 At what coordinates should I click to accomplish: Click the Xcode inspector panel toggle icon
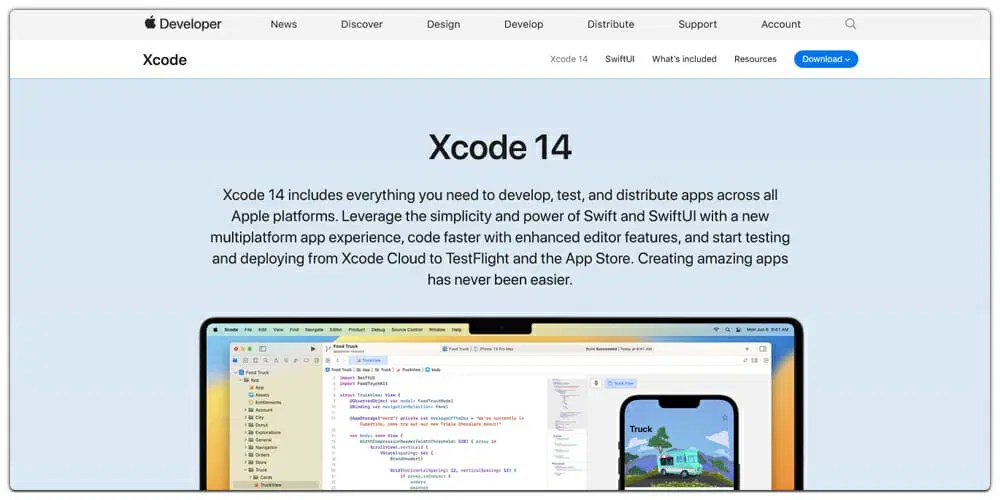(763, 349)
